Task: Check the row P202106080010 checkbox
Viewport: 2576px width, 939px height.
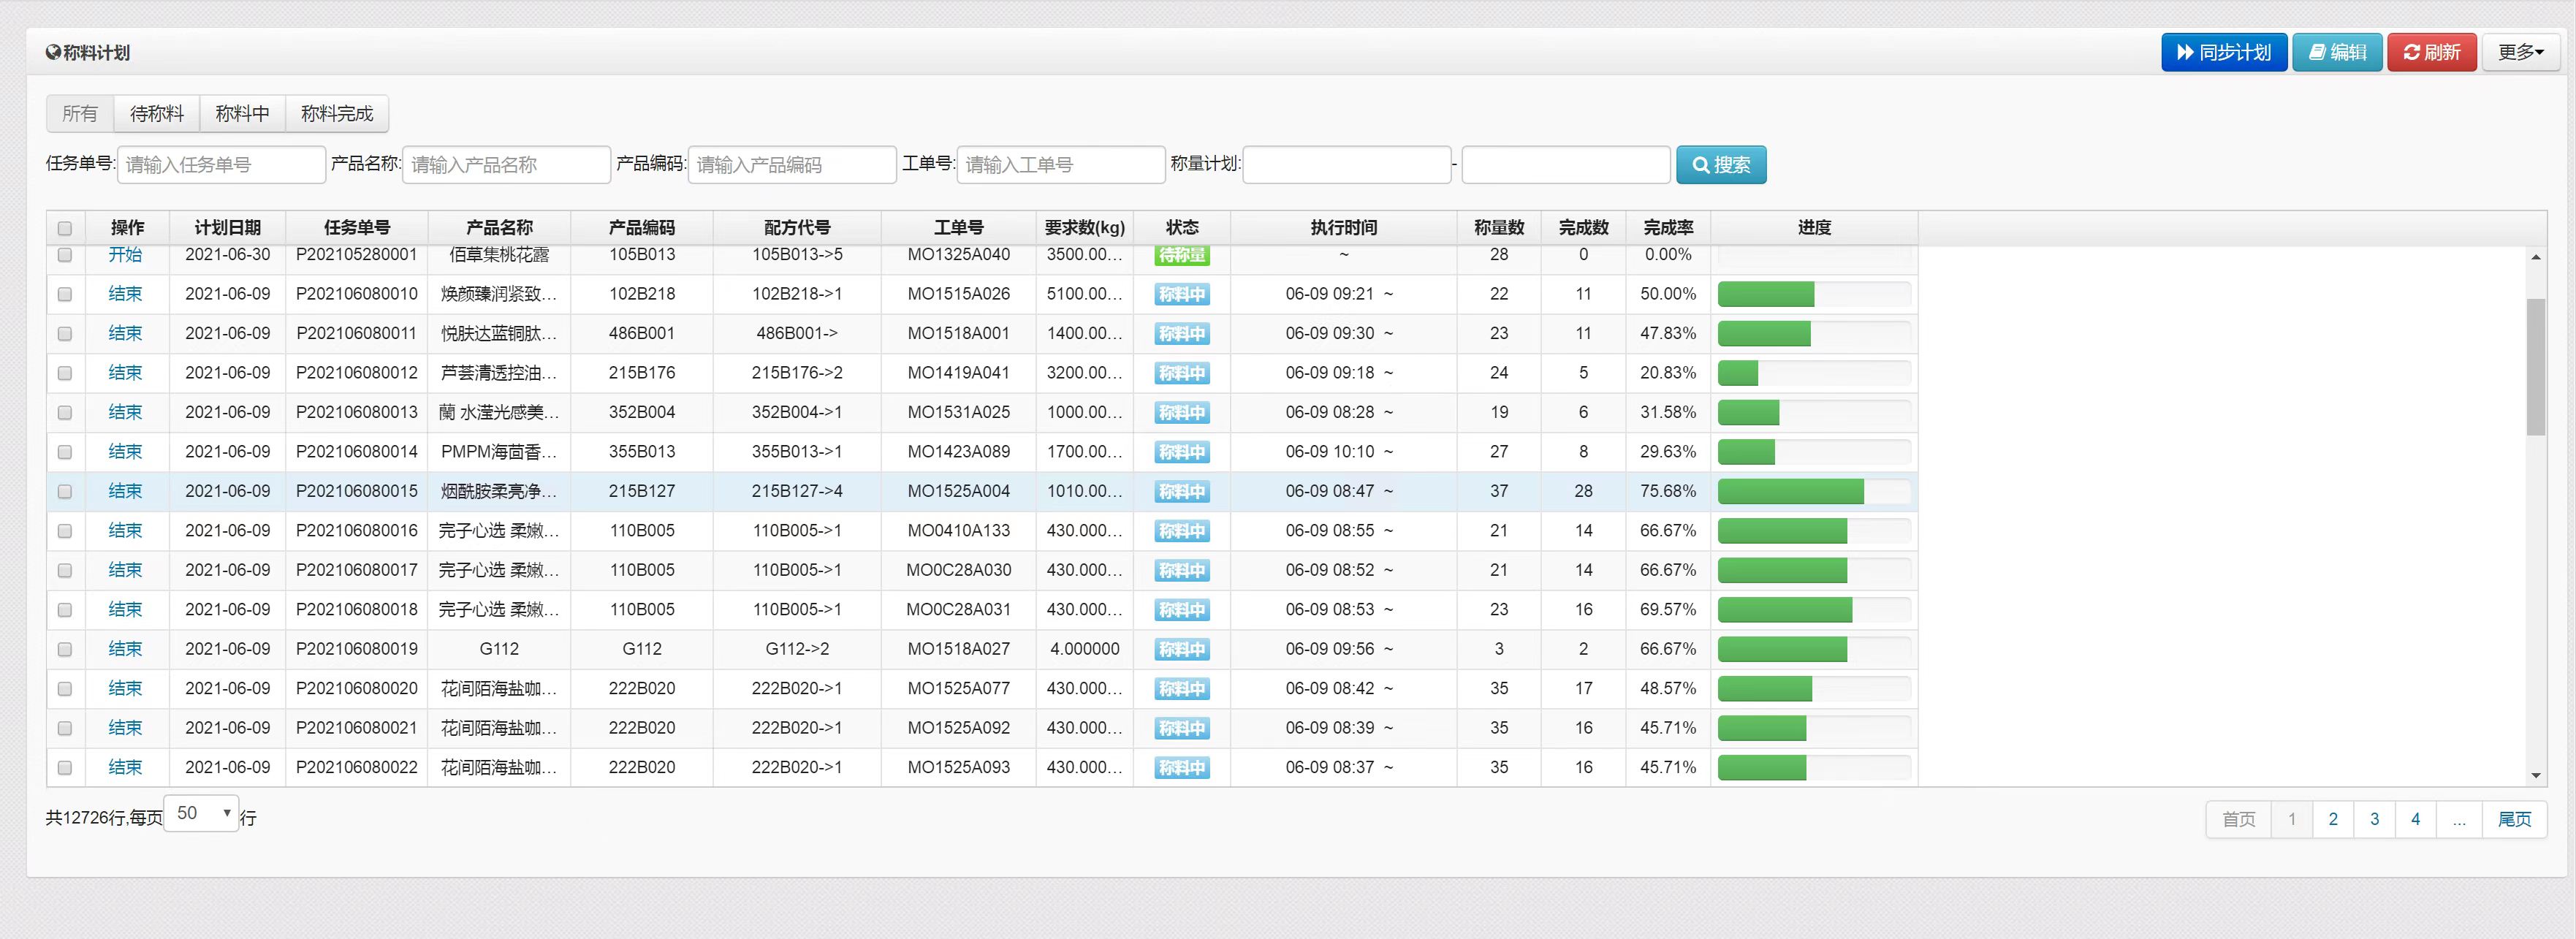Action: 65,294
